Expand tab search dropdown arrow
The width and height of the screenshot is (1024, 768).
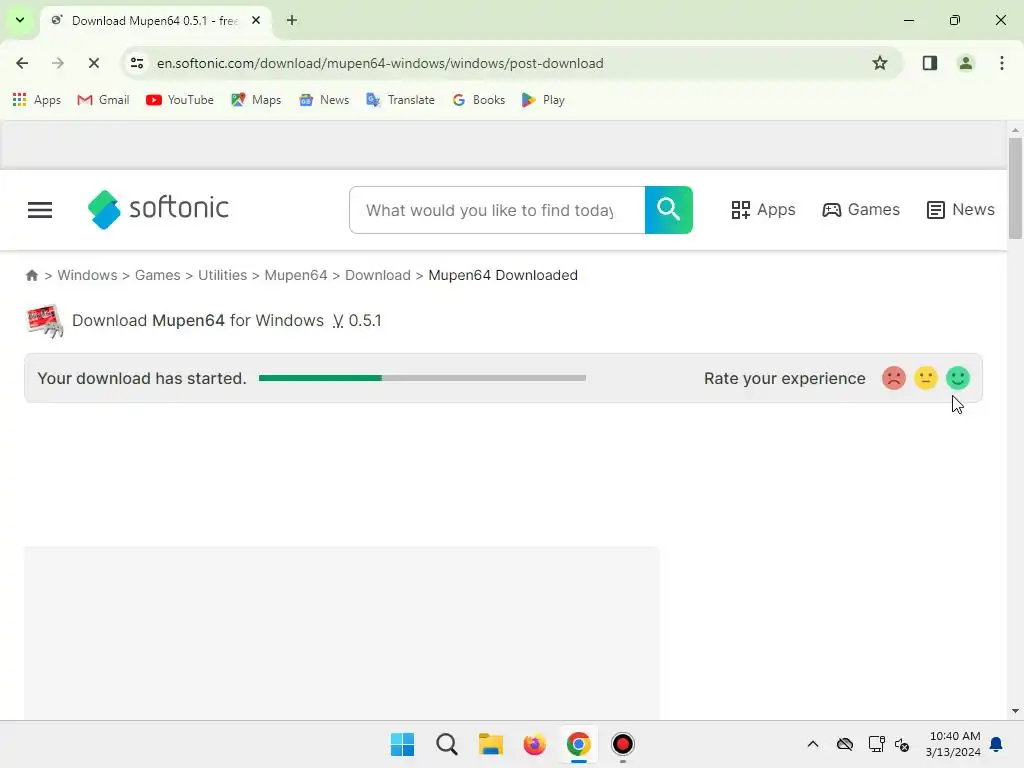pos(20,20)
